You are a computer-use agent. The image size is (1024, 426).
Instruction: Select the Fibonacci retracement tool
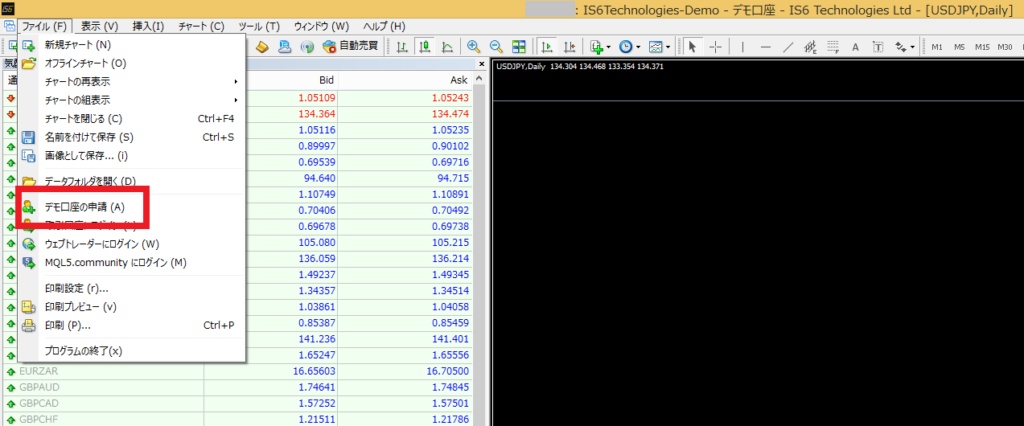[x=833, y=47]
